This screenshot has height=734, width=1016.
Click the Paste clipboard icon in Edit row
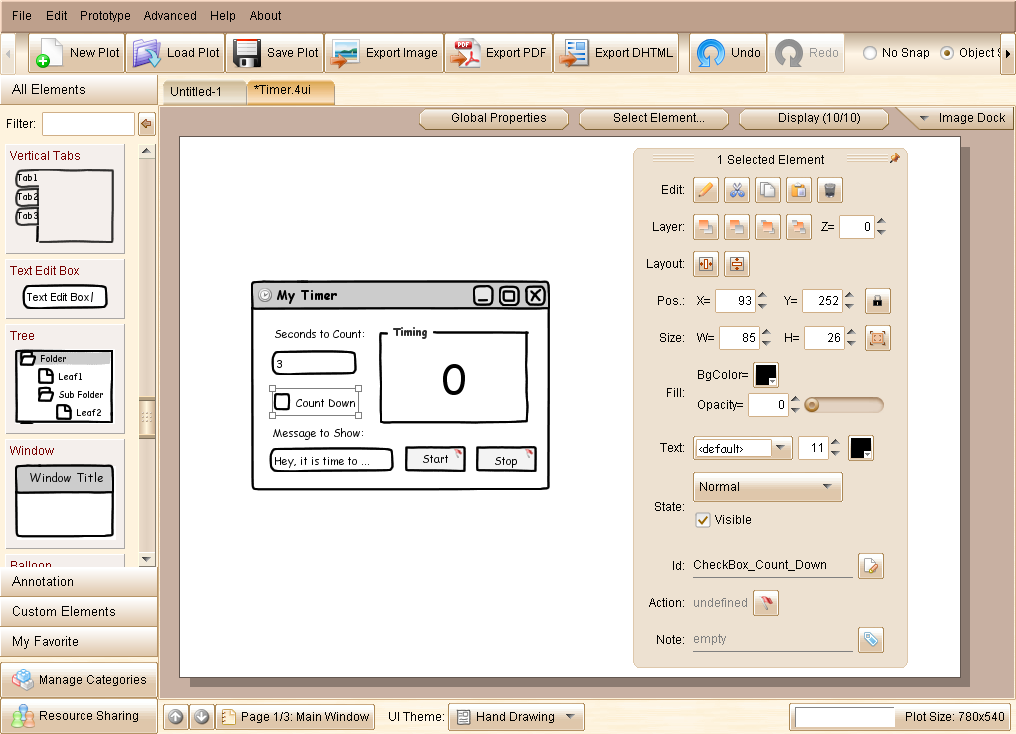(798, 190)
